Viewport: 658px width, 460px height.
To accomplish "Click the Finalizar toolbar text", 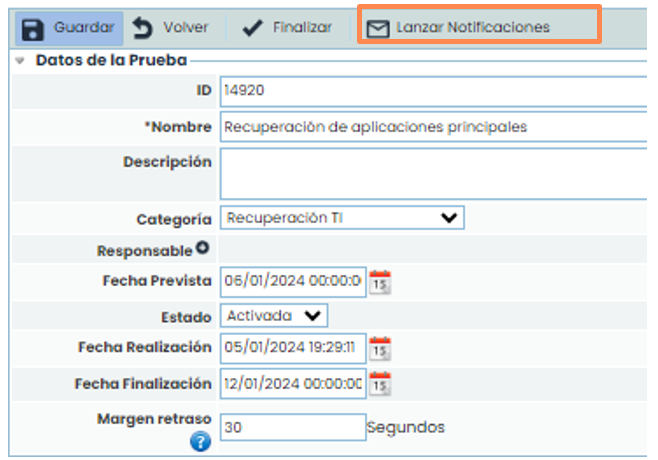I will tap(302, 28).
